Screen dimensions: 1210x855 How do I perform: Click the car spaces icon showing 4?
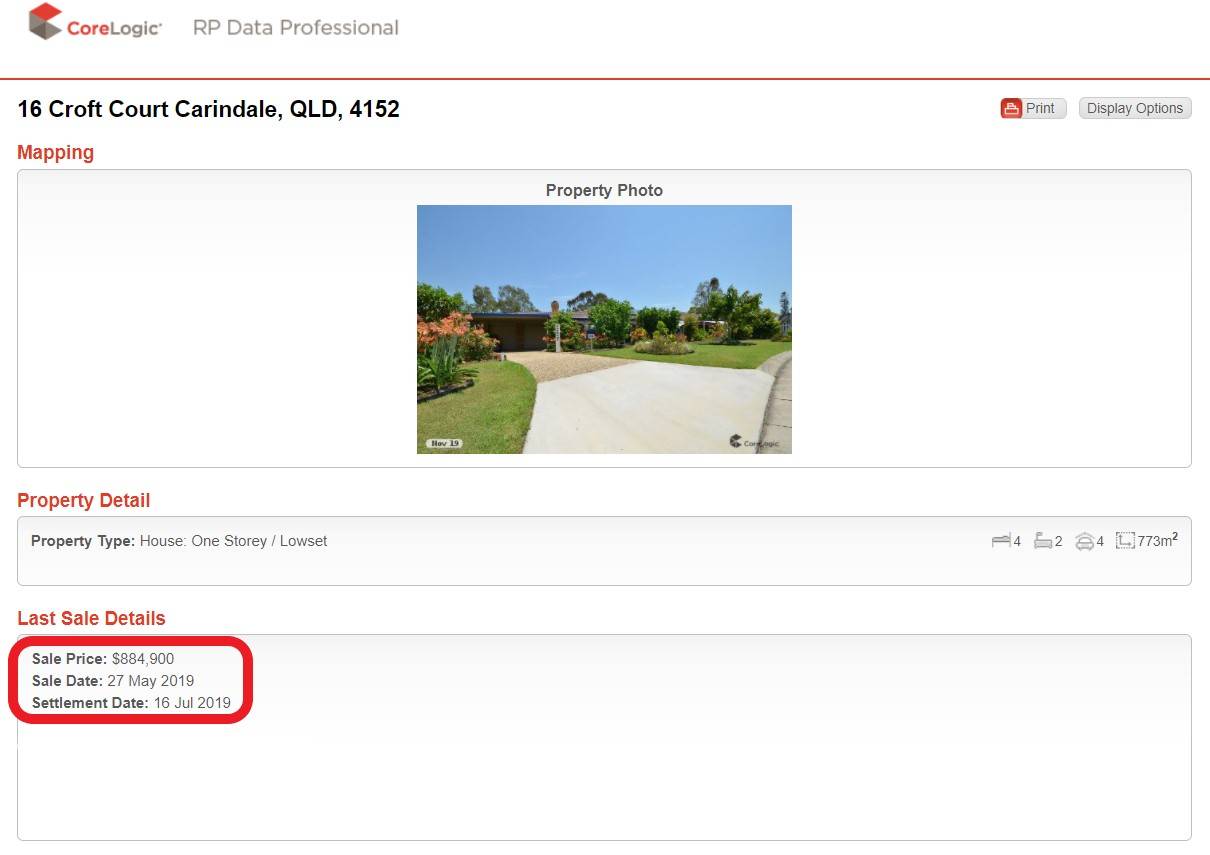1084,541
